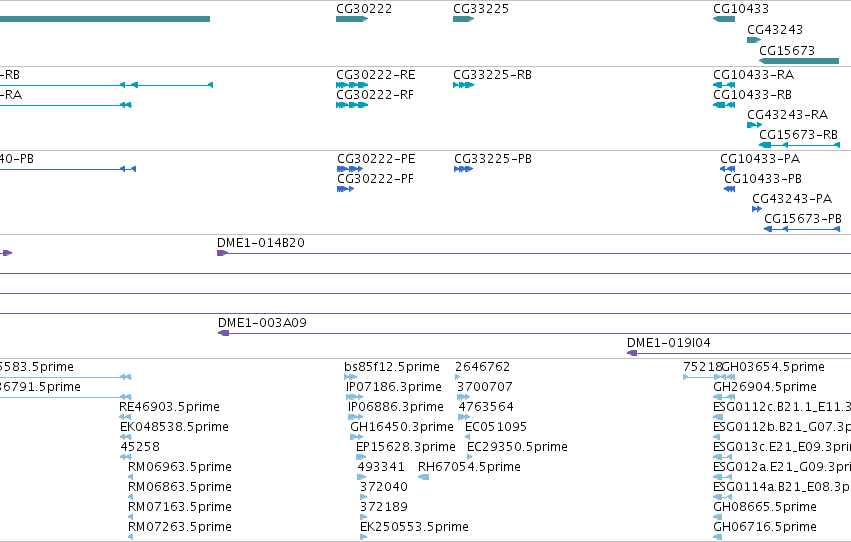The image size is (851, 542).
Task: Click the EC29350.5prime EST label
Action: 517,447
